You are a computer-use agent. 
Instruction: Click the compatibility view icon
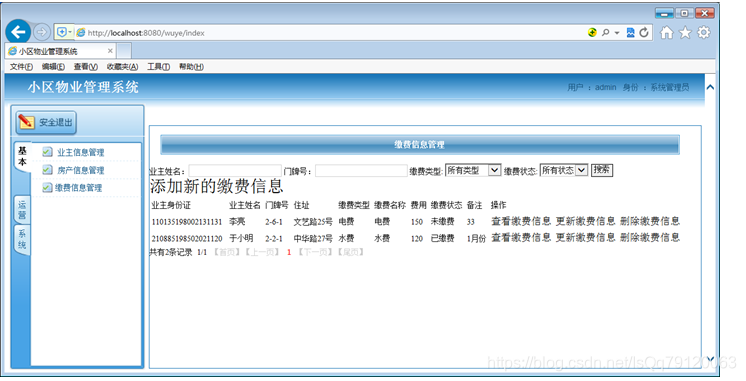tap(630, 32)
